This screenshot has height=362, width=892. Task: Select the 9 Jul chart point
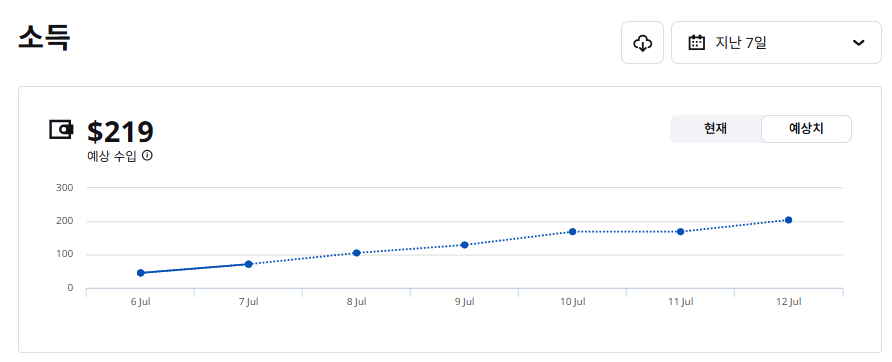[464, 245]
